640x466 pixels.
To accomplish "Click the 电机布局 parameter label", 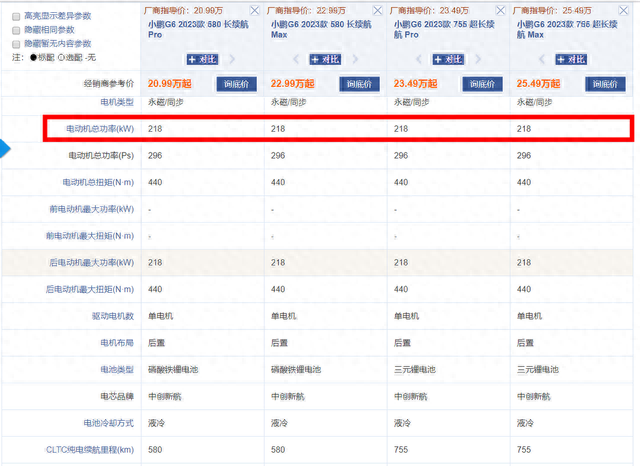I will tap(117, 343).
